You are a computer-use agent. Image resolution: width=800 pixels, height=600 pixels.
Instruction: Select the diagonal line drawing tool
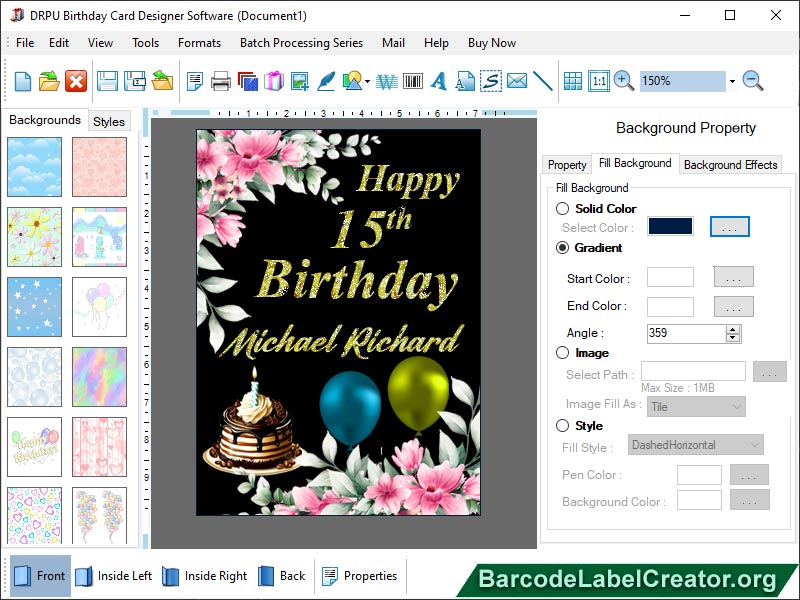(x=543, y=81)
